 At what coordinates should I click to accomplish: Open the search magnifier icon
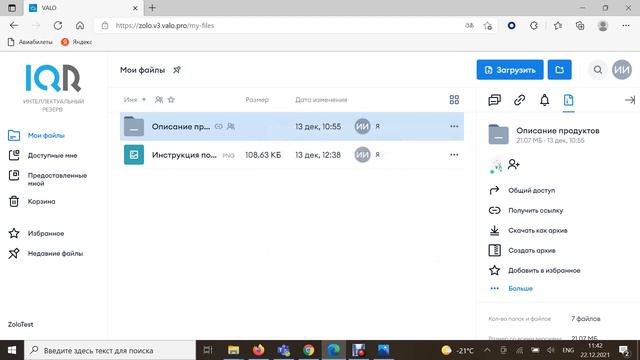(x=598, y=70)
